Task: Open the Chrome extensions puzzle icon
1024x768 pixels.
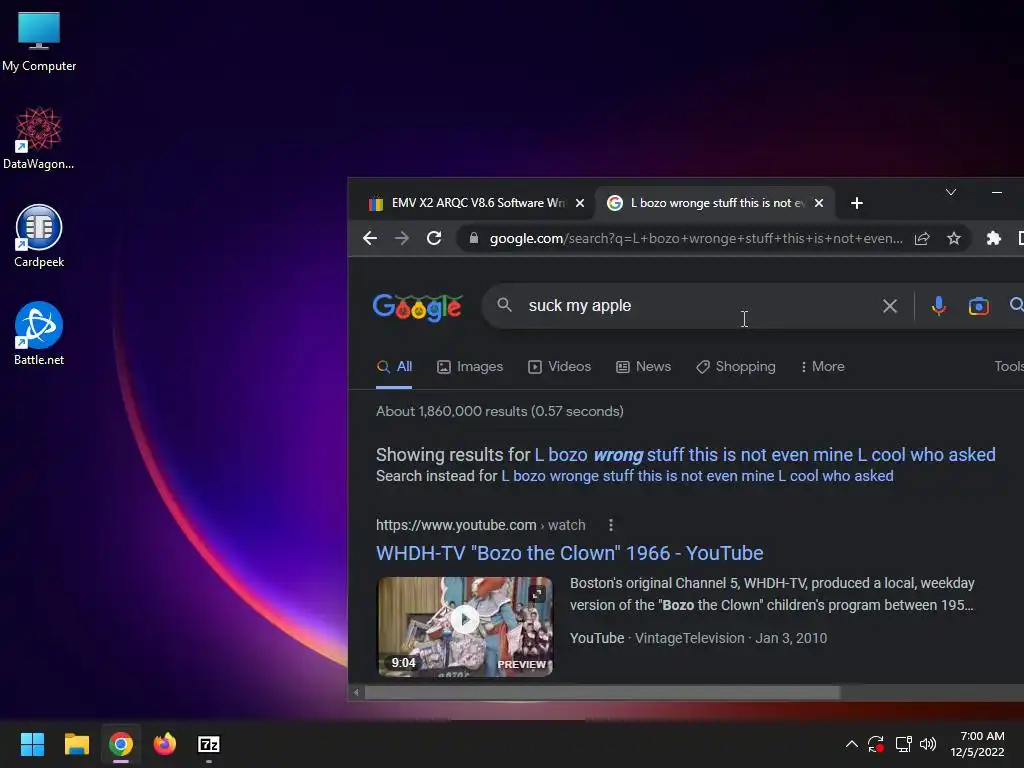Action: 993,238
